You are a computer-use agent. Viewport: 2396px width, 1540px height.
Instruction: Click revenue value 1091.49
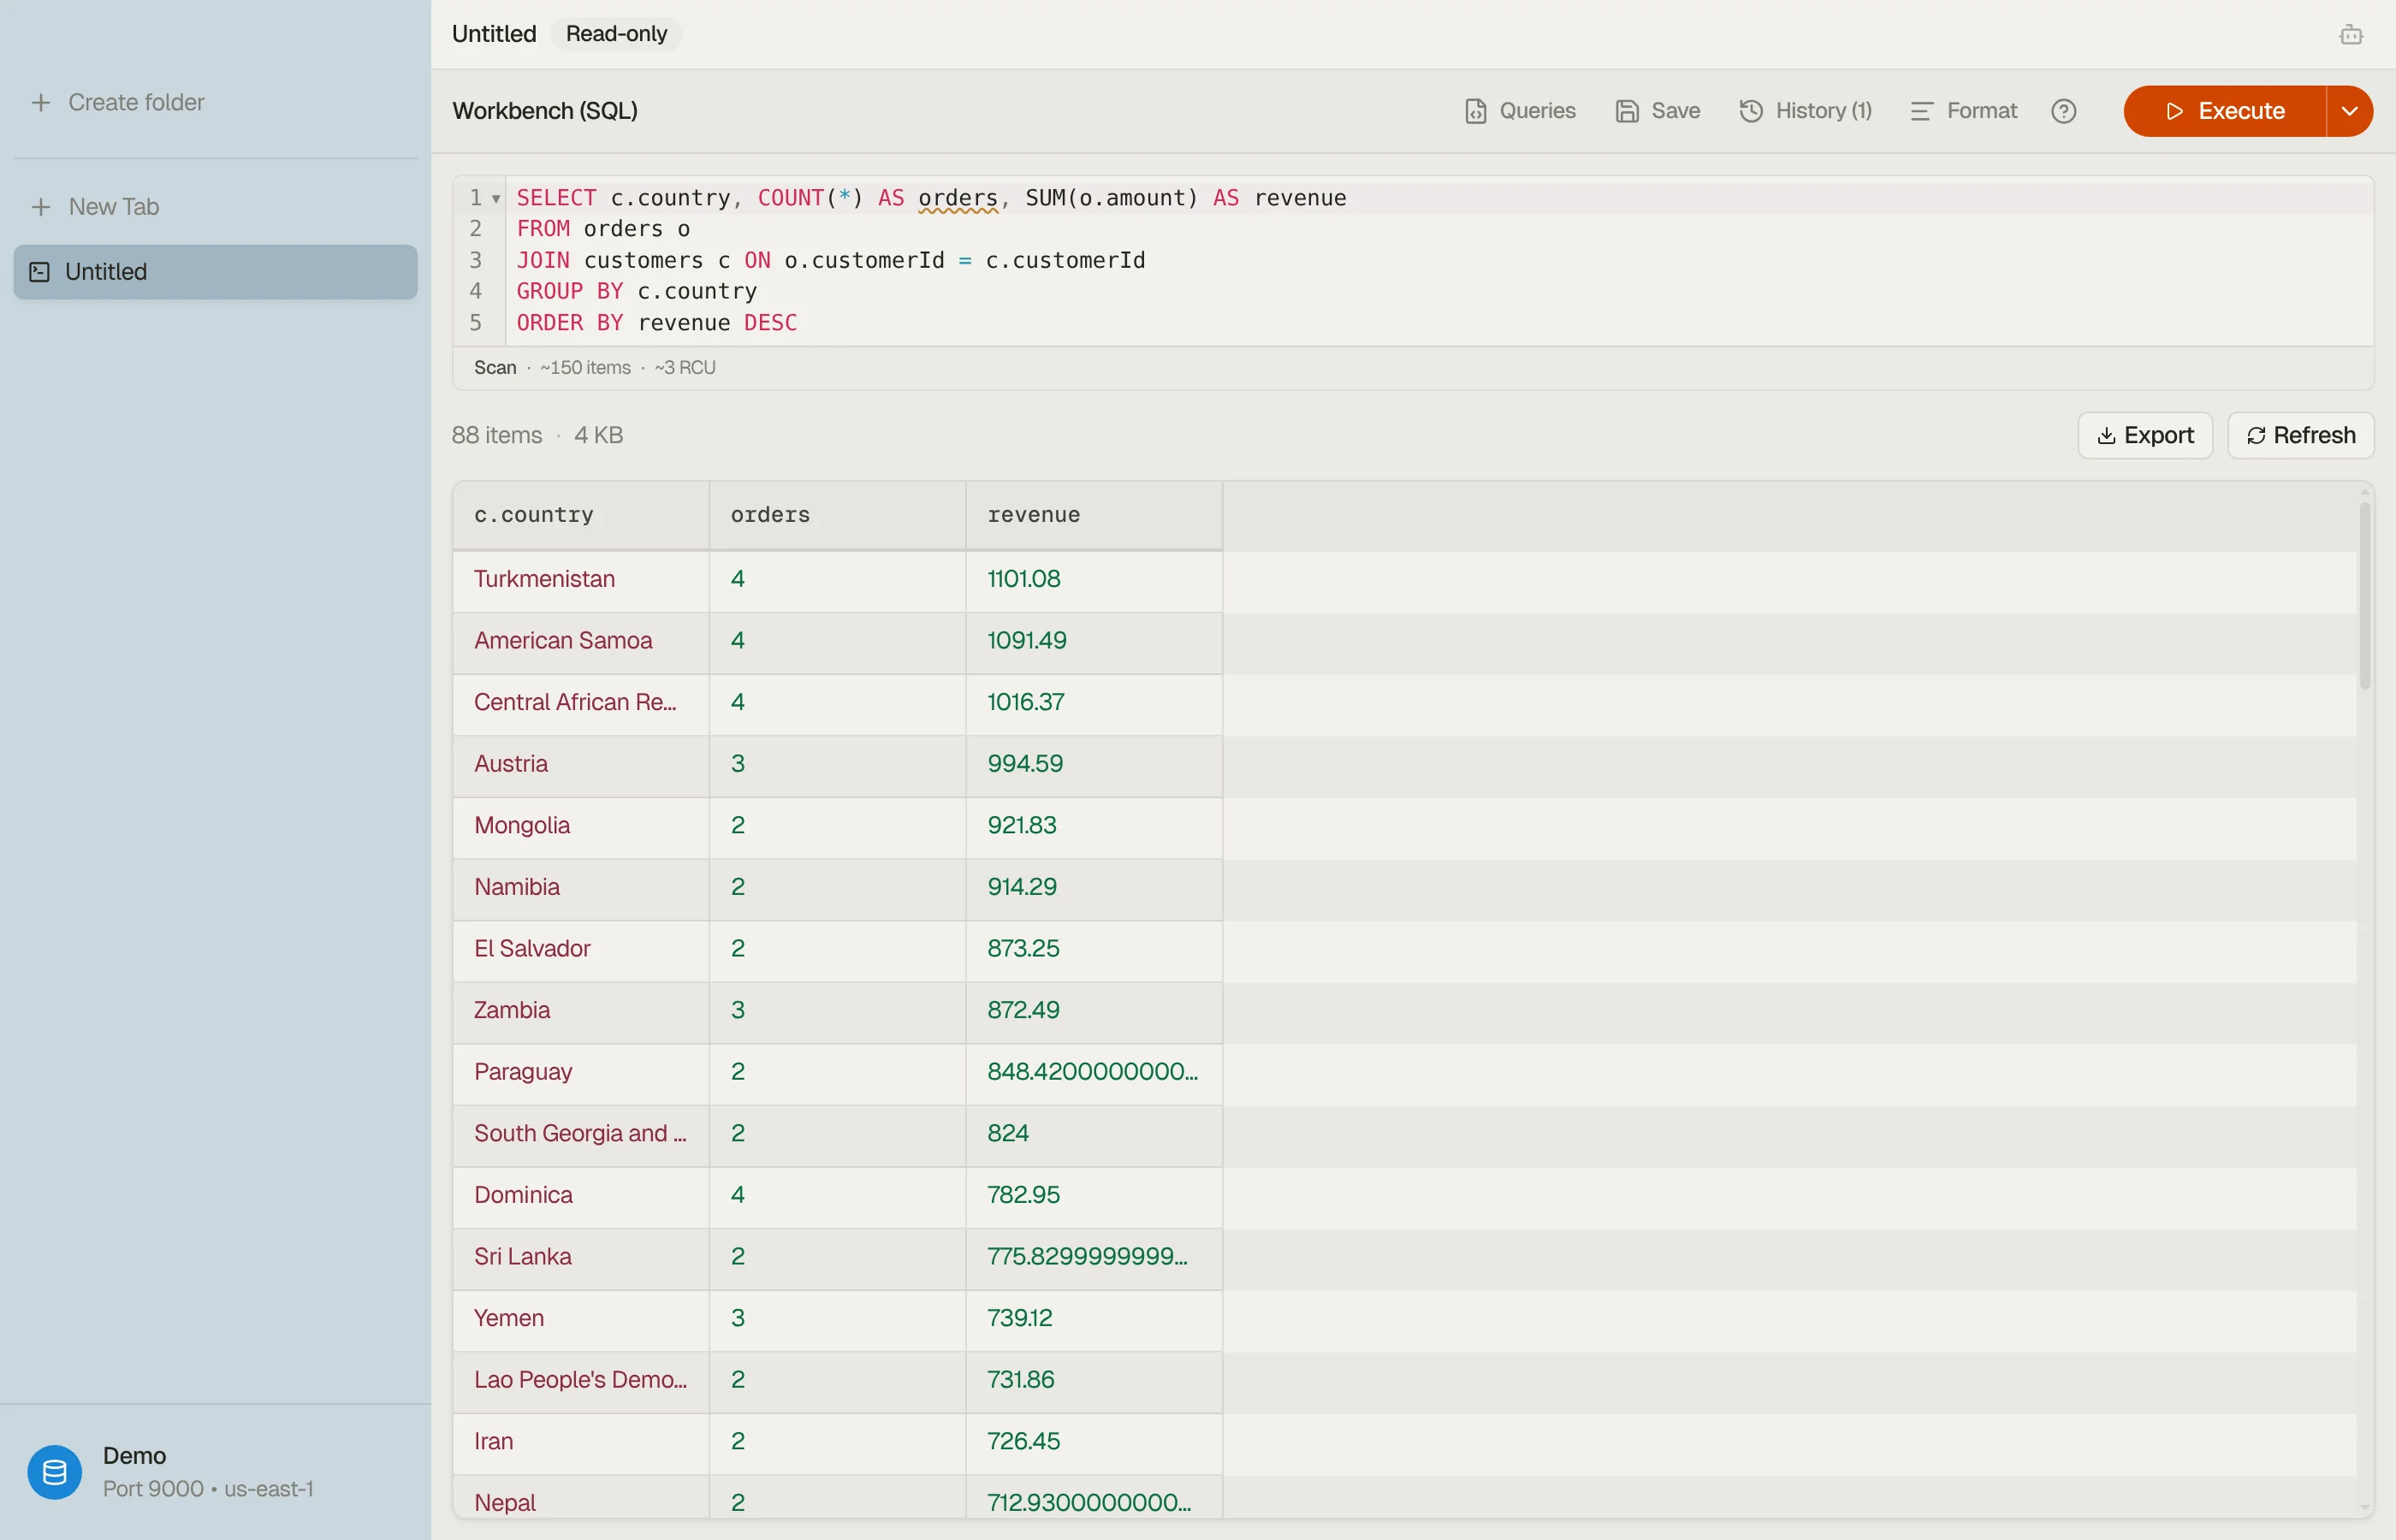[1027, 641]
